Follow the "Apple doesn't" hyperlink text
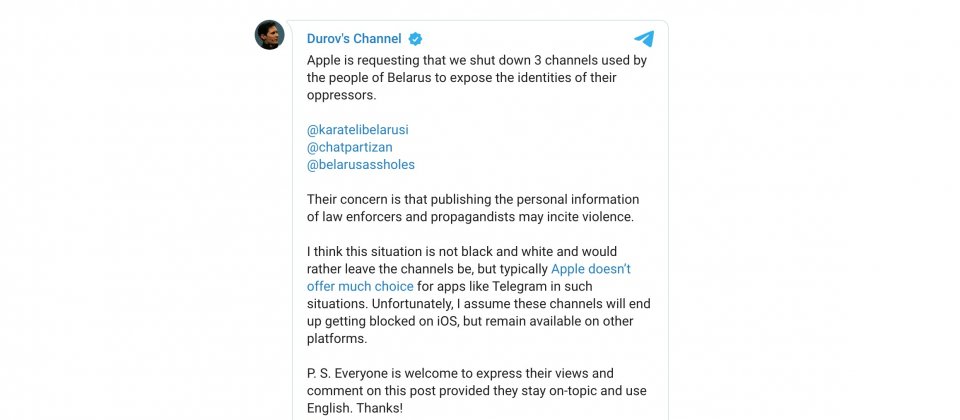Viewport: 960px width, 420px height. pos(591,269)
